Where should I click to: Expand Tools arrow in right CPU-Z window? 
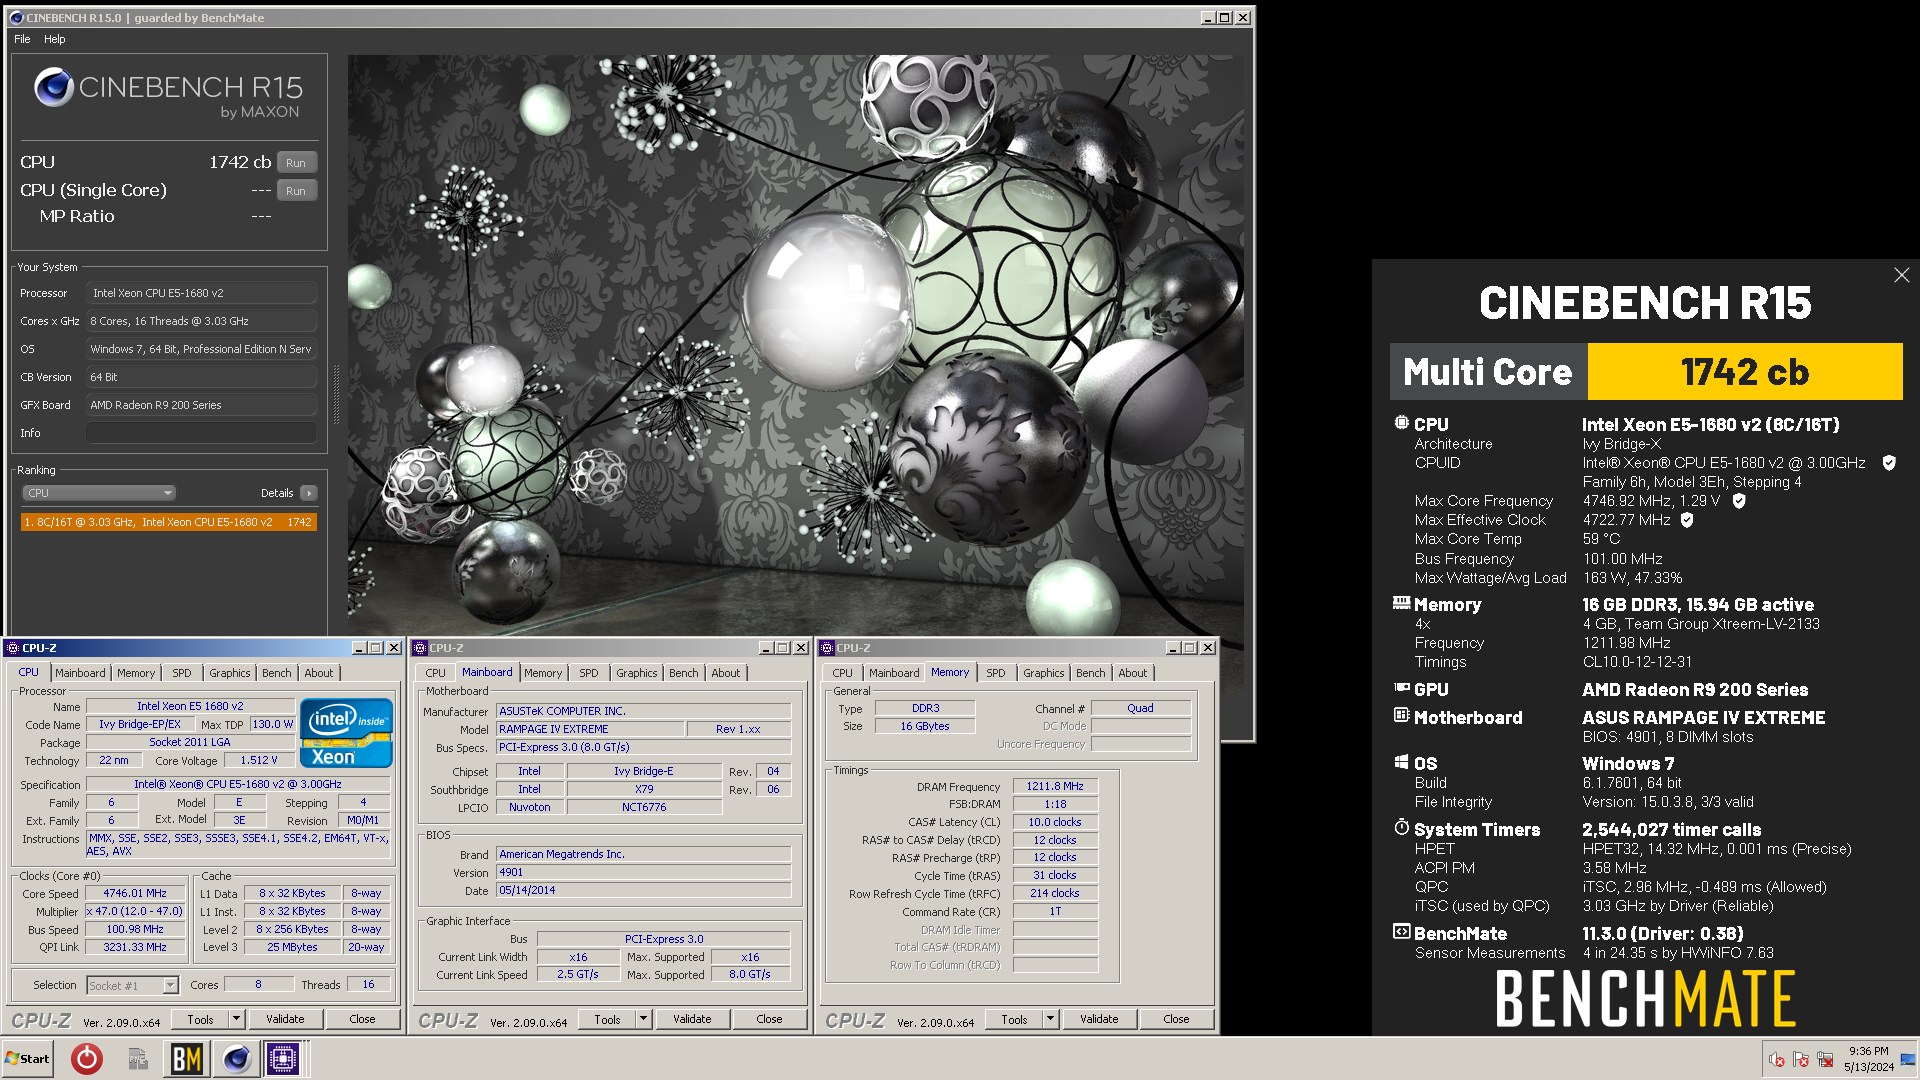(1051, 1019)
